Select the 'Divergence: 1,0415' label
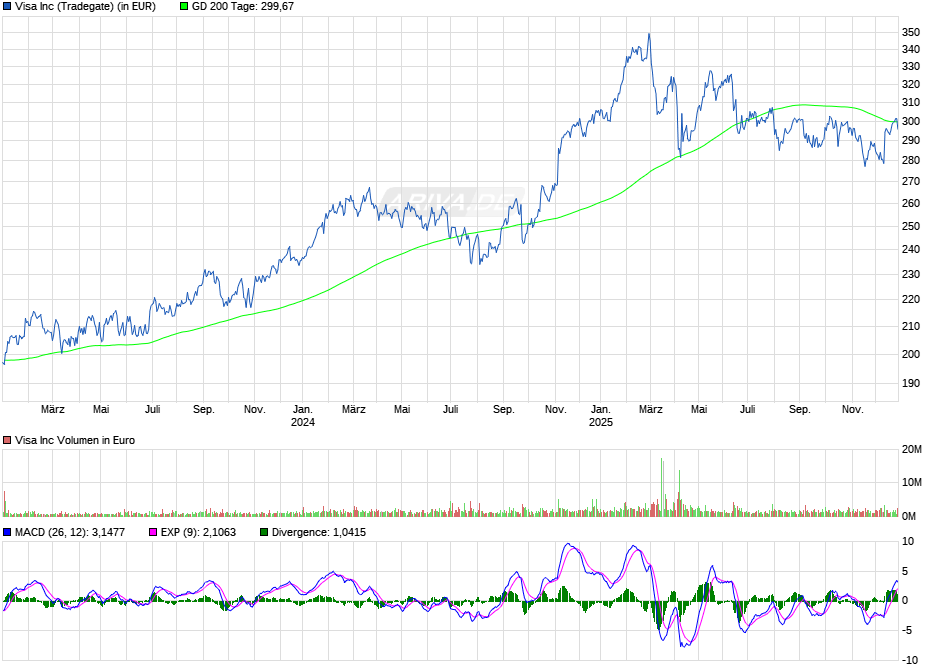940x670 pixels. (x=319, y=532)
